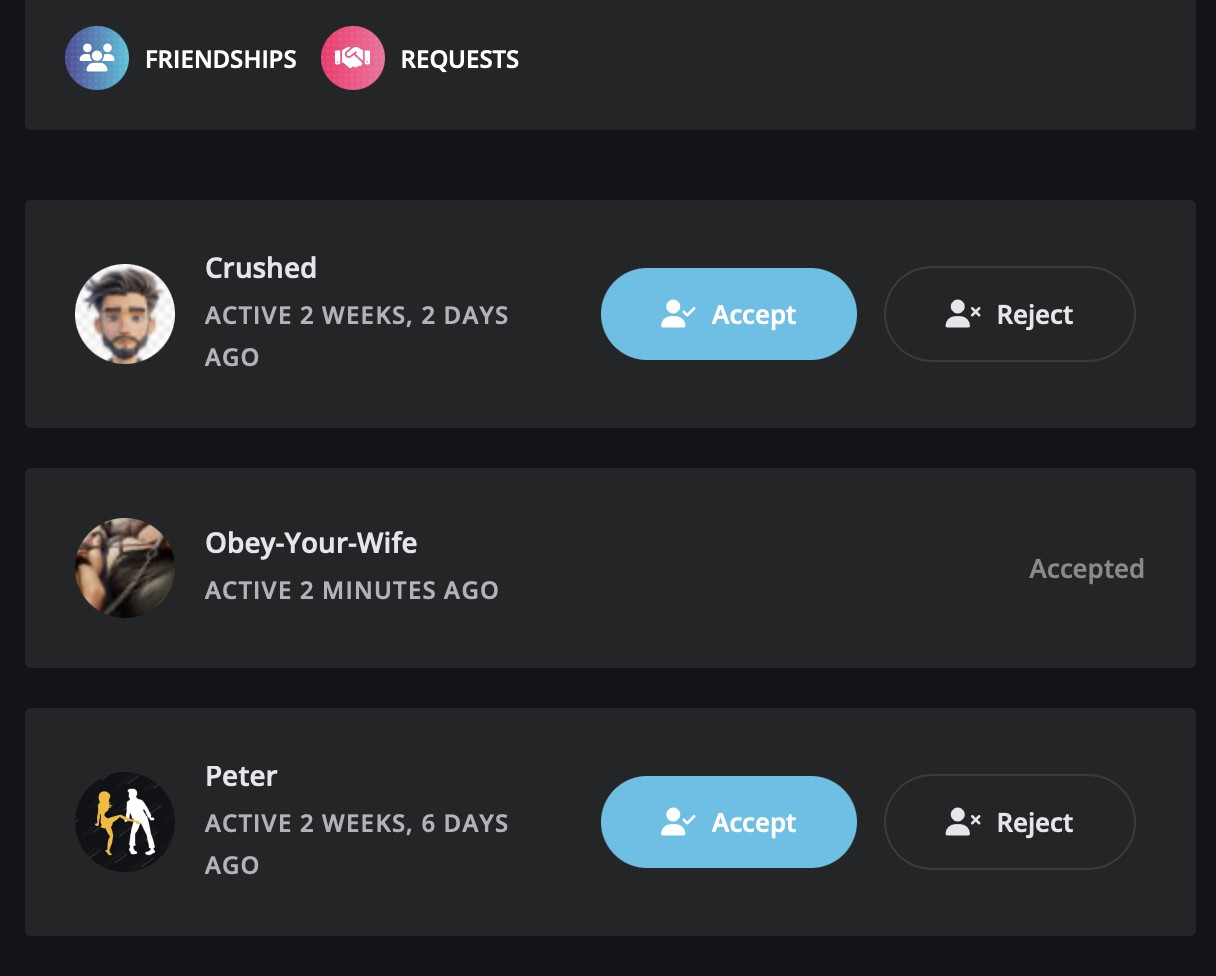Click the person-check icon in Peter's row
This screenshot has width=1216, height=976.
[x=679, y=822]
